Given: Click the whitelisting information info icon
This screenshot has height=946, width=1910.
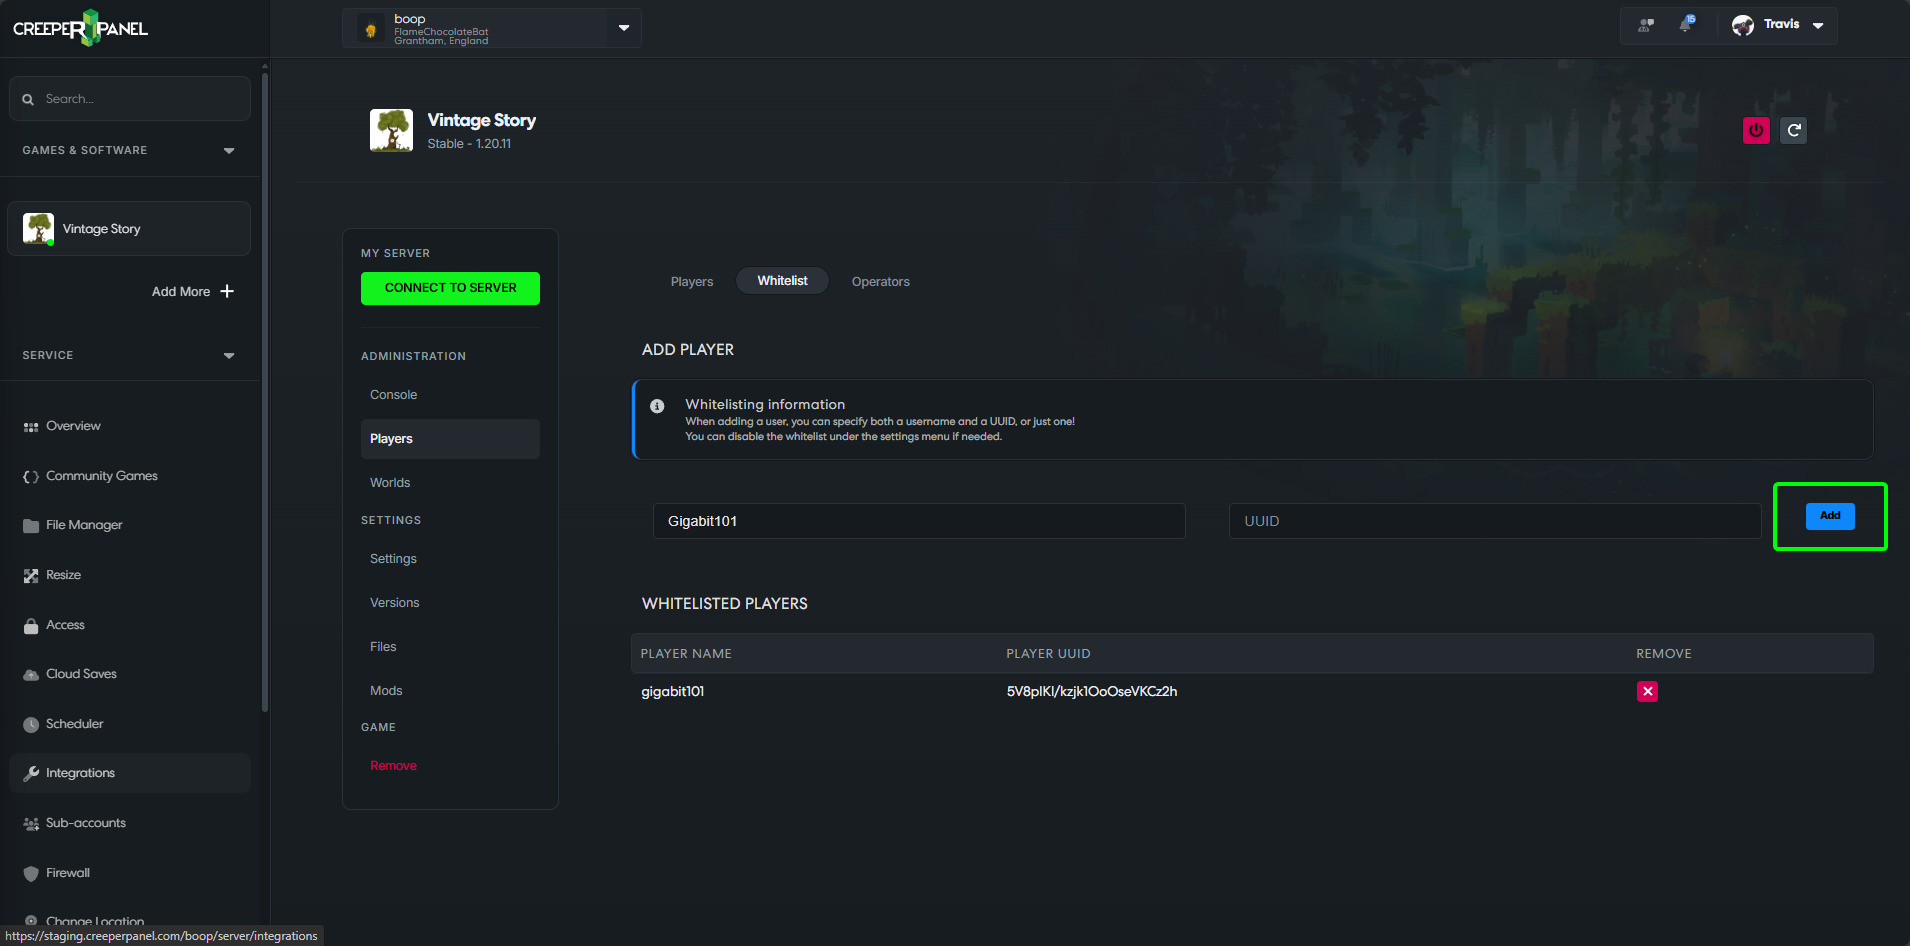Looking at the screenshot, I should tap(657, 406).
